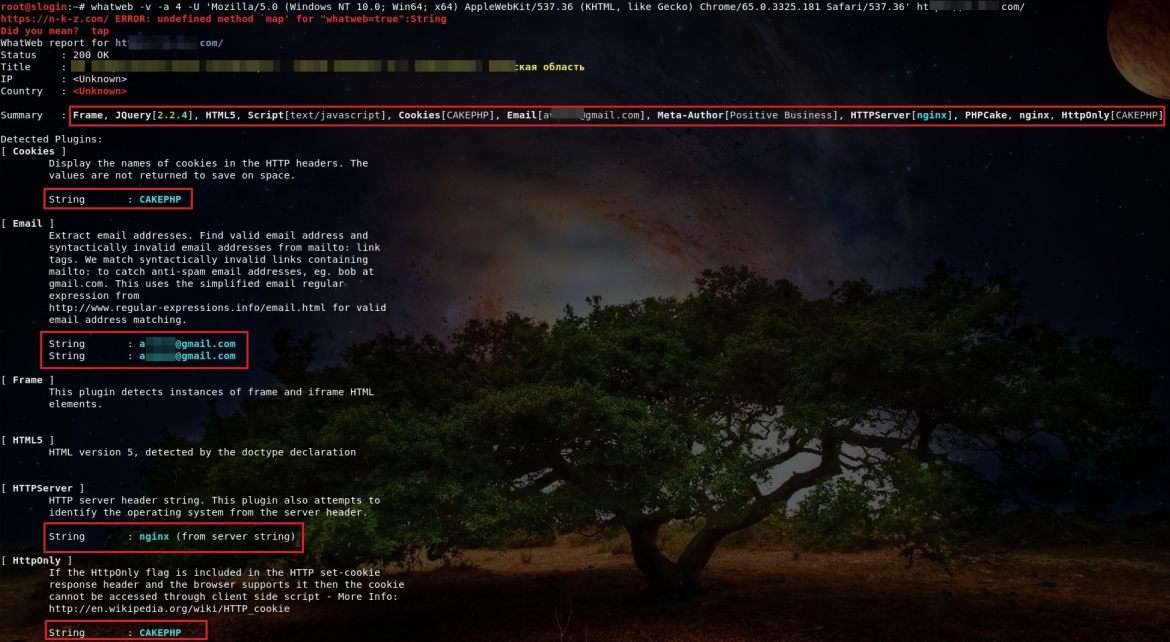The width and height of the screenshot is (1170, 642).
Task: Click the Title row label
Action: (16, 66)
